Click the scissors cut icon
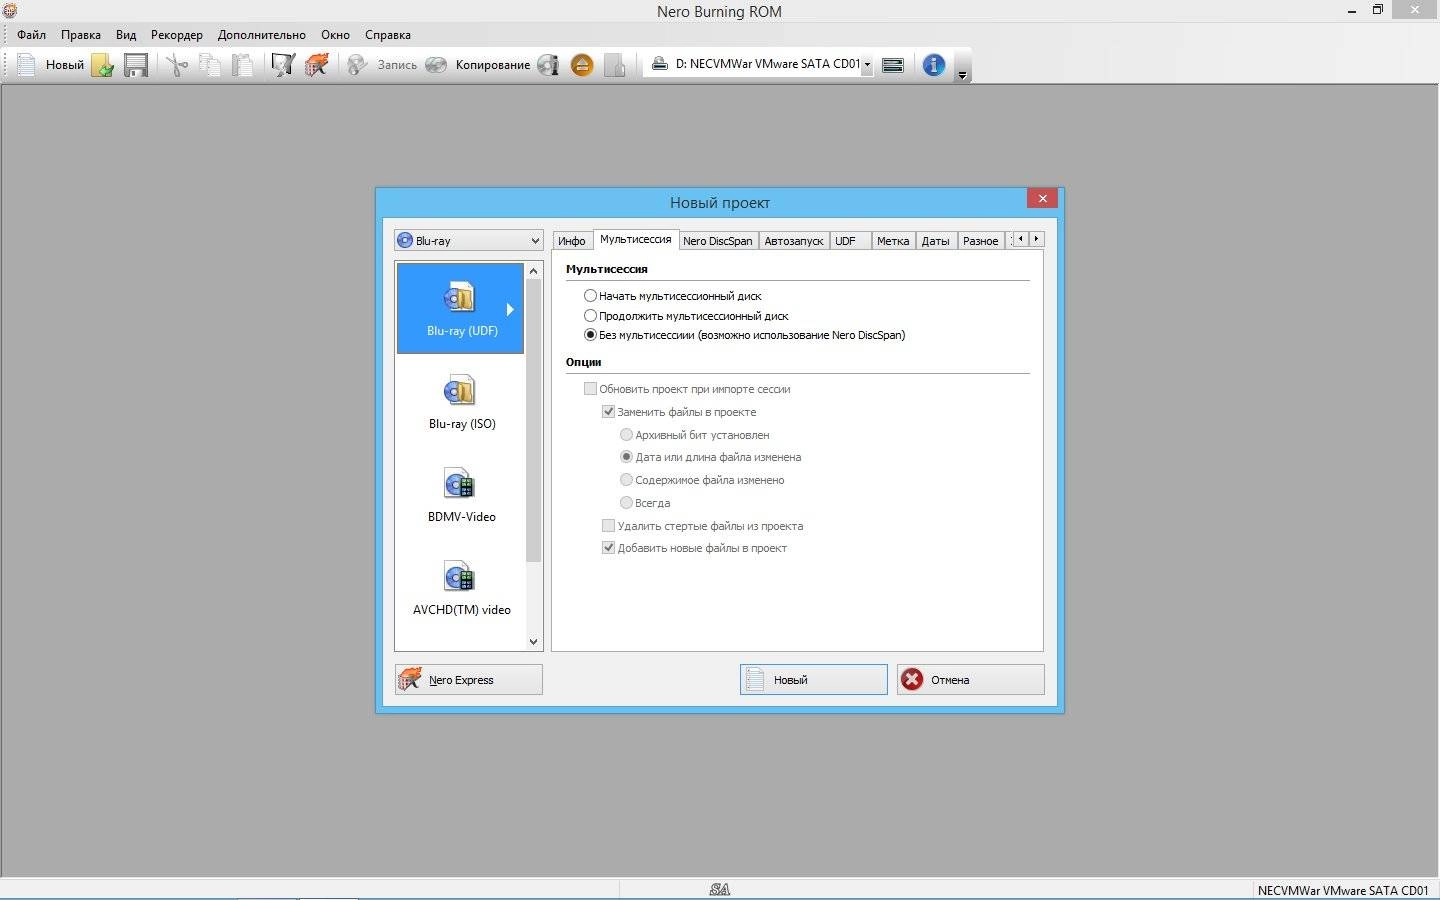 coord(177,65)
